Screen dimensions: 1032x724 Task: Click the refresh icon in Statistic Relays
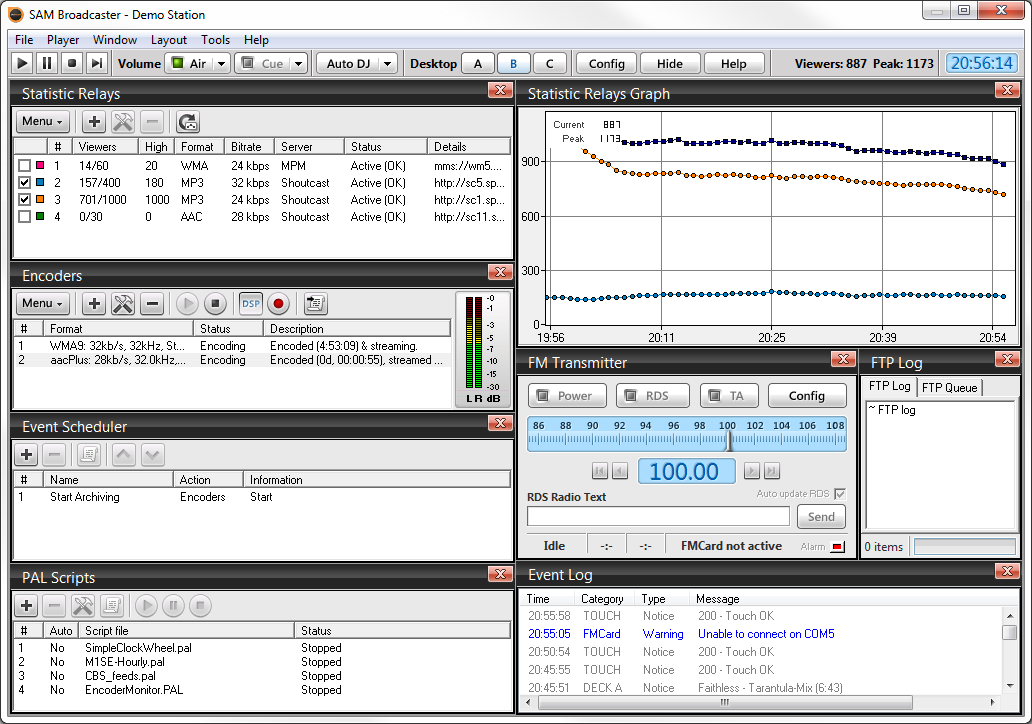pos(188,122)
